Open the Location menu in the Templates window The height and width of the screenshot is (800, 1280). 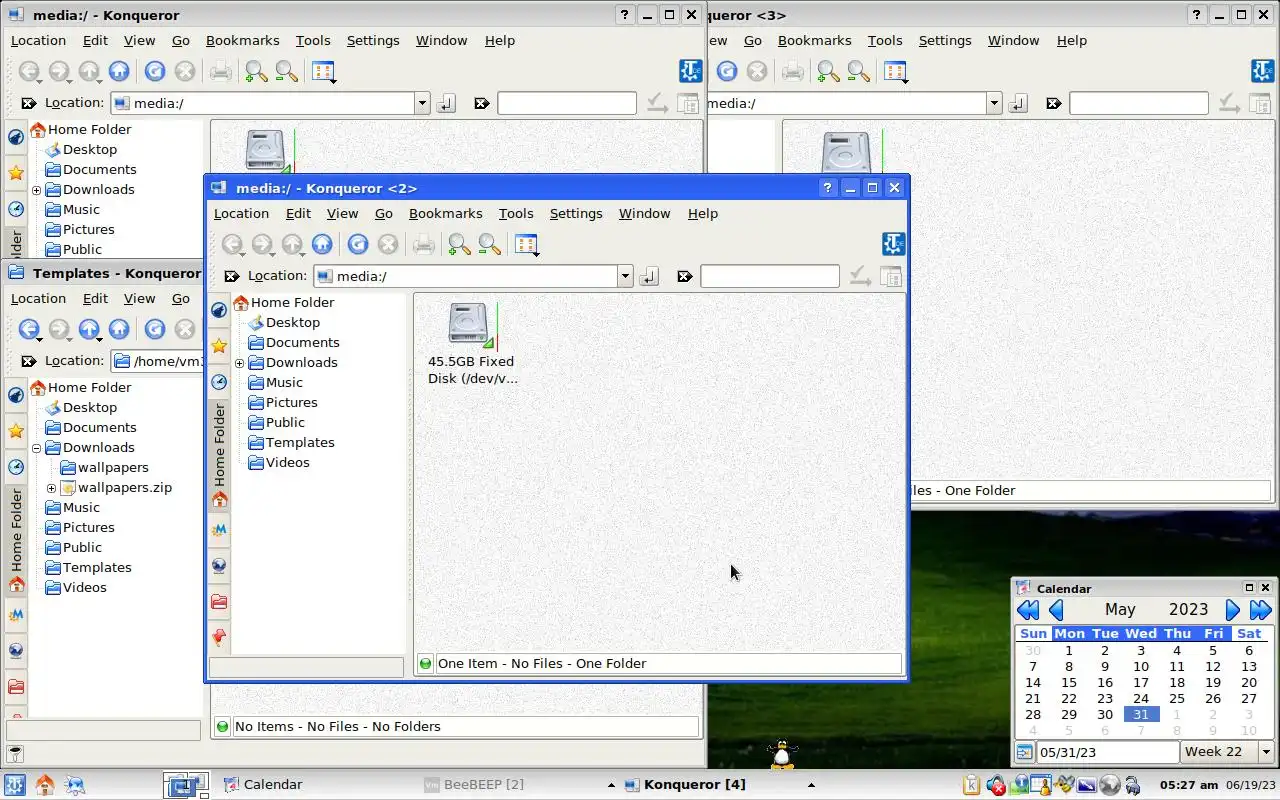click(38, 298)
